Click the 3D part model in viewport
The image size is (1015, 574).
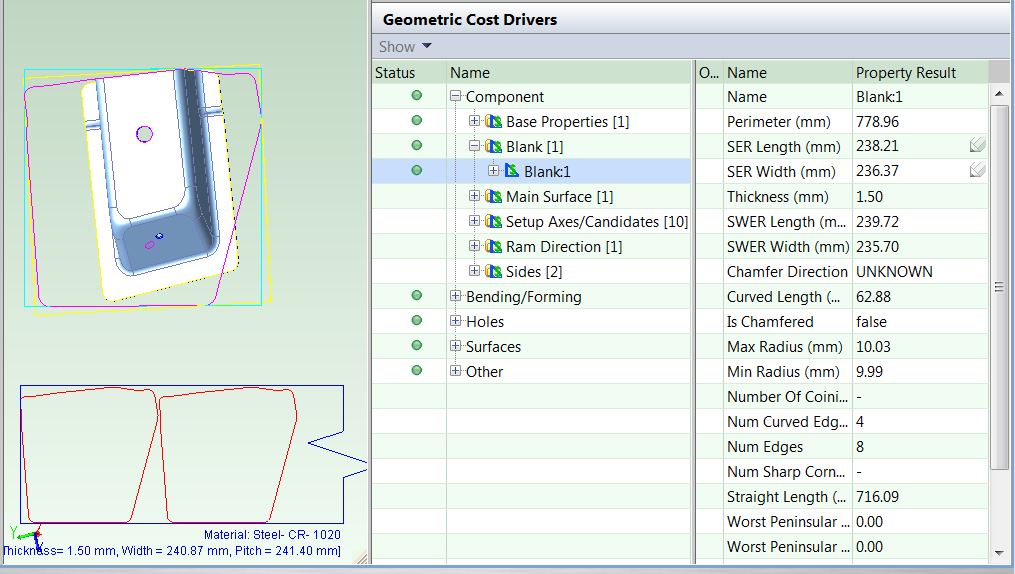pos(160,180)
